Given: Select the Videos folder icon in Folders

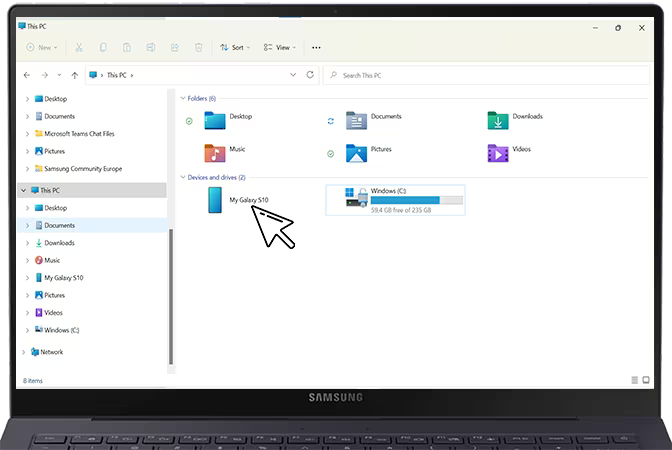Looking at the screenshot, I should [498, 153].
